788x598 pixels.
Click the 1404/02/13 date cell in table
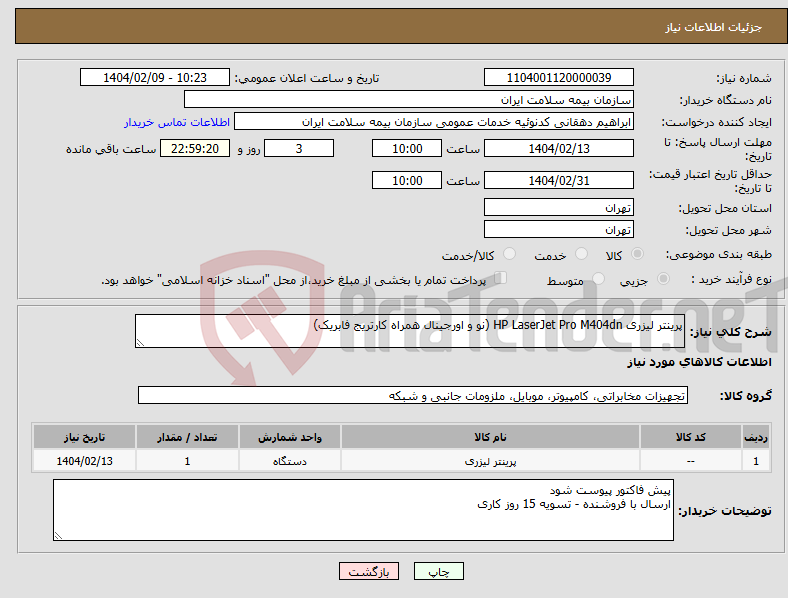(x=84, y=461)
